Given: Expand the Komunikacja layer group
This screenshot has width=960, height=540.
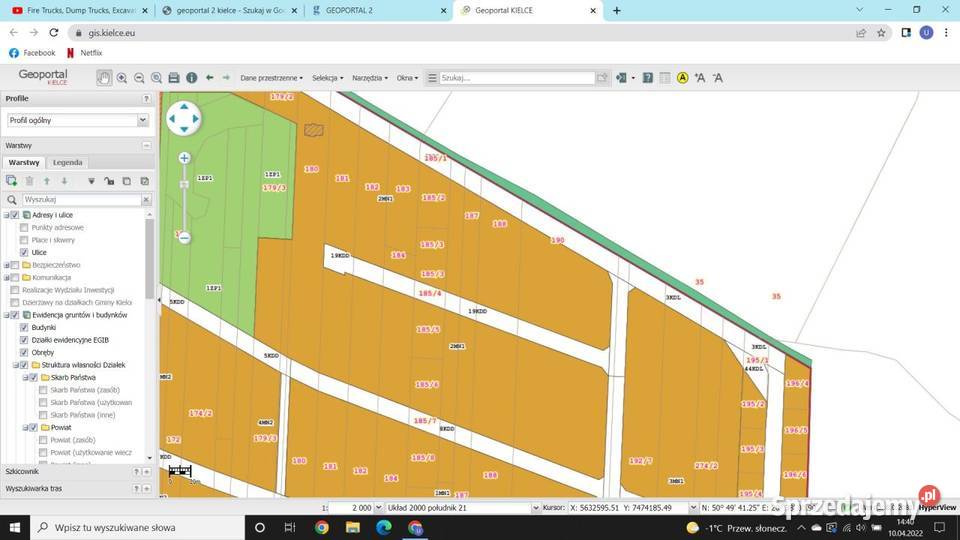Looking at the screenshot, I should (5, 277).
